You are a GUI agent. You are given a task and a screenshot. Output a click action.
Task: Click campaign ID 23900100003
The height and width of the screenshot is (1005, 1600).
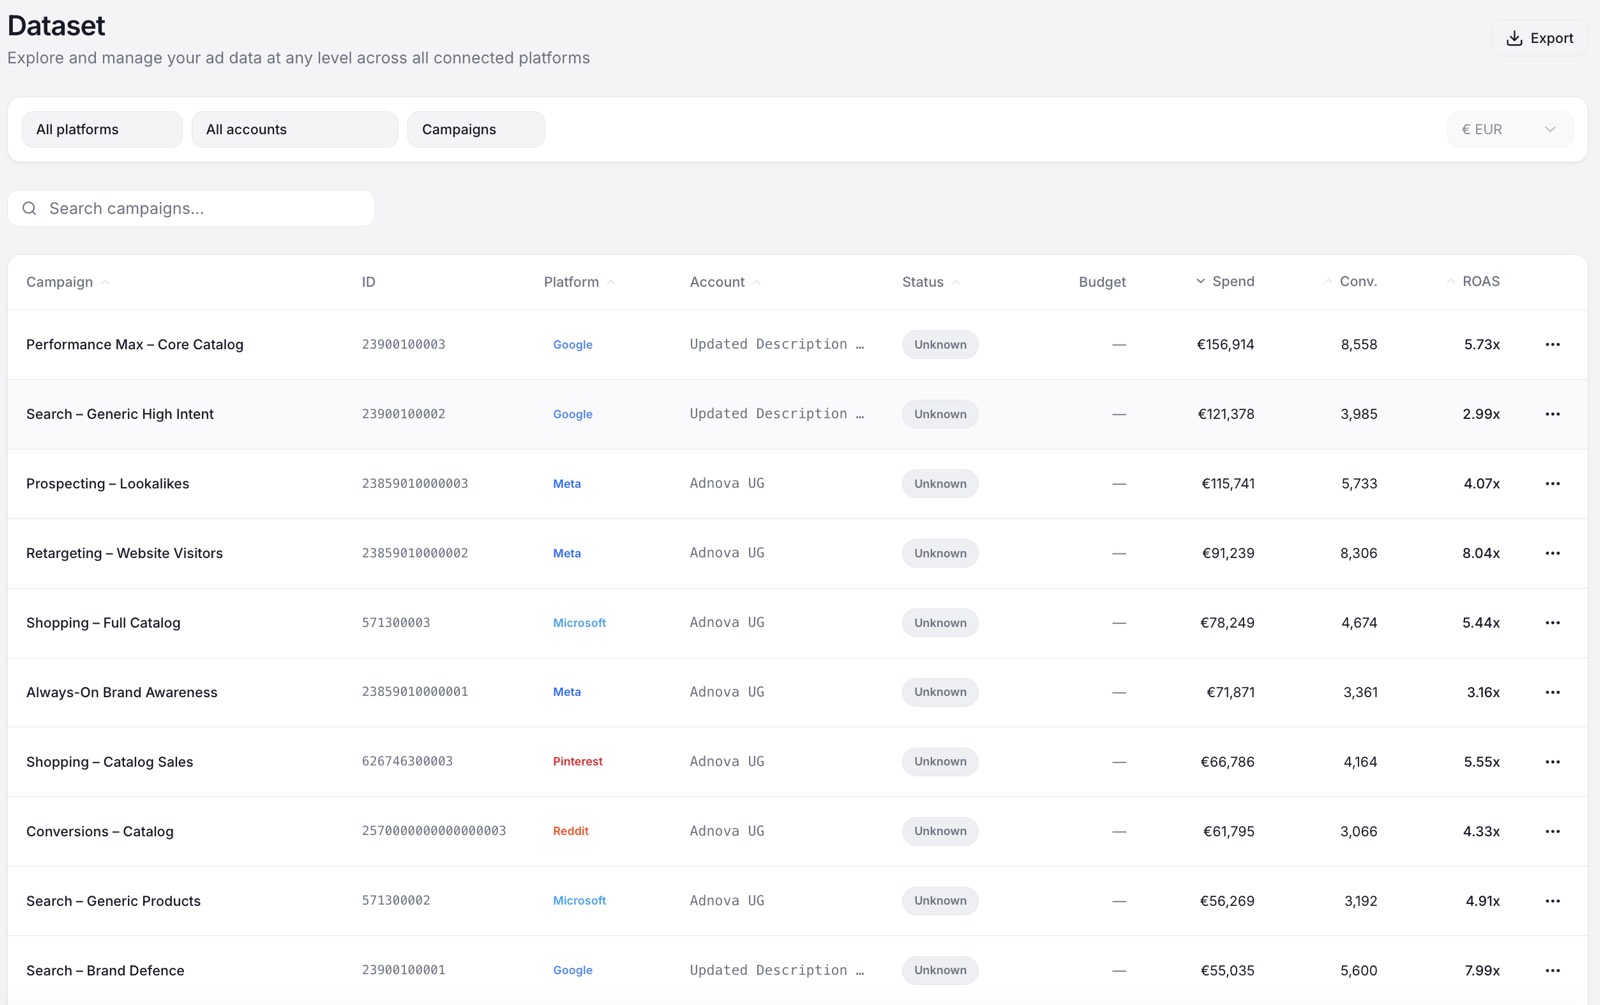point(404,344)
